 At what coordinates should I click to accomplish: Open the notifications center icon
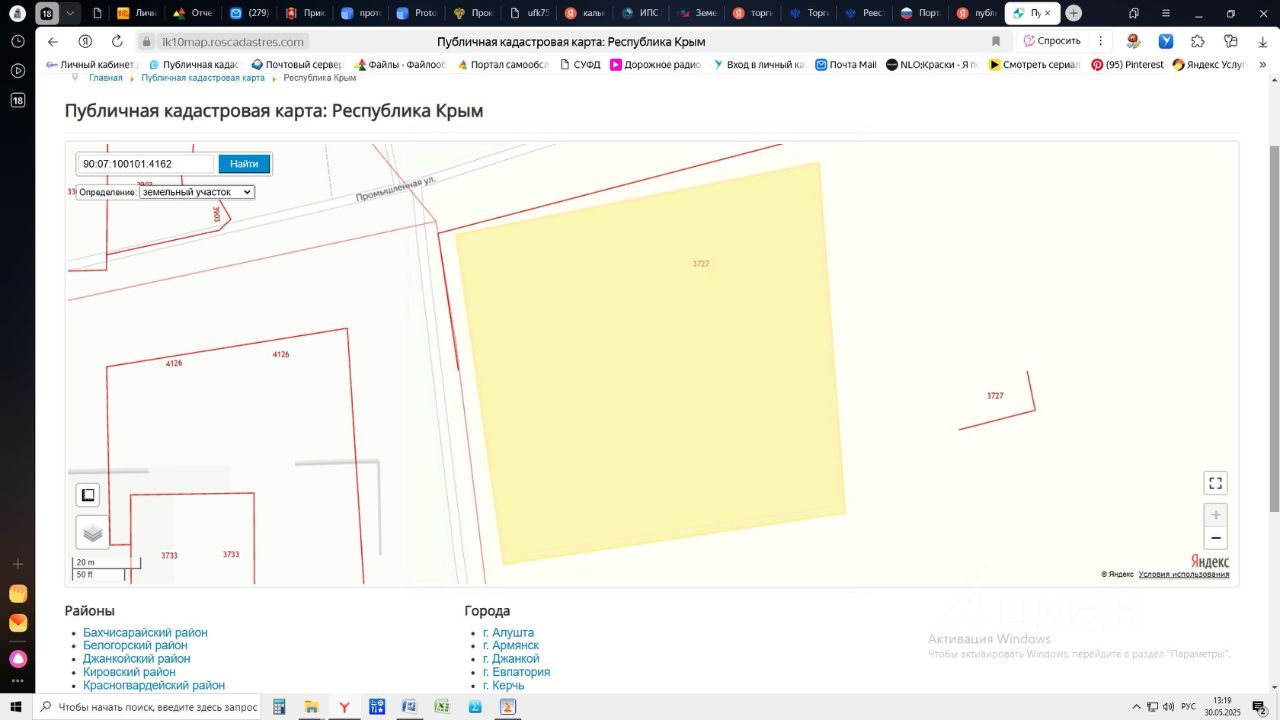(x=1260, y=707)
